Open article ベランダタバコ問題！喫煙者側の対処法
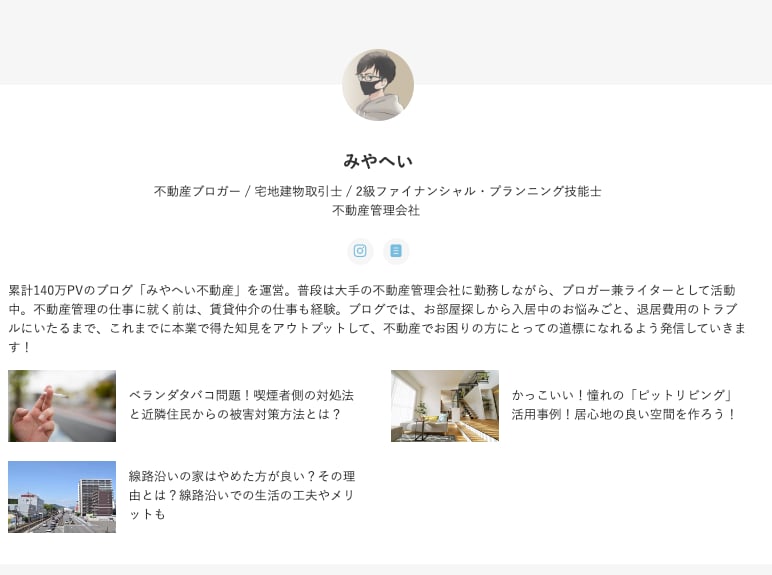This screenshot has height=575, width=772. 241,405
